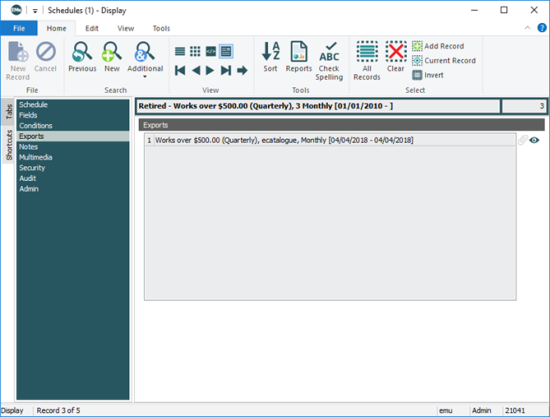Open Help via the question mark icon
The height and width of the screenshot is (417, 550).
click(542, 28)
